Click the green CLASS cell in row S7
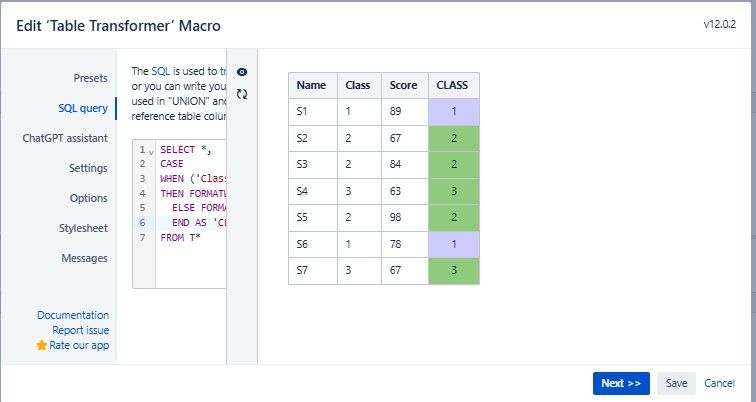 [454, 270]
